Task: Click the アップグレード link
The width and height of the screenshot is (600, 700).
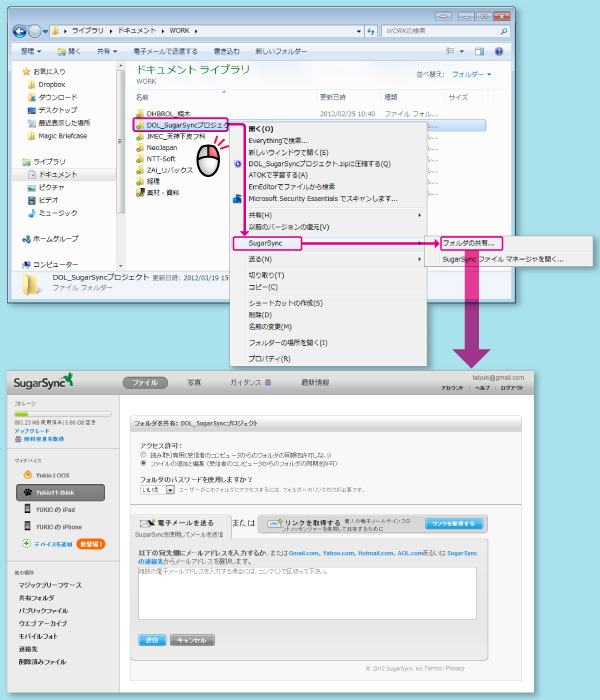Action: [32, 431]
